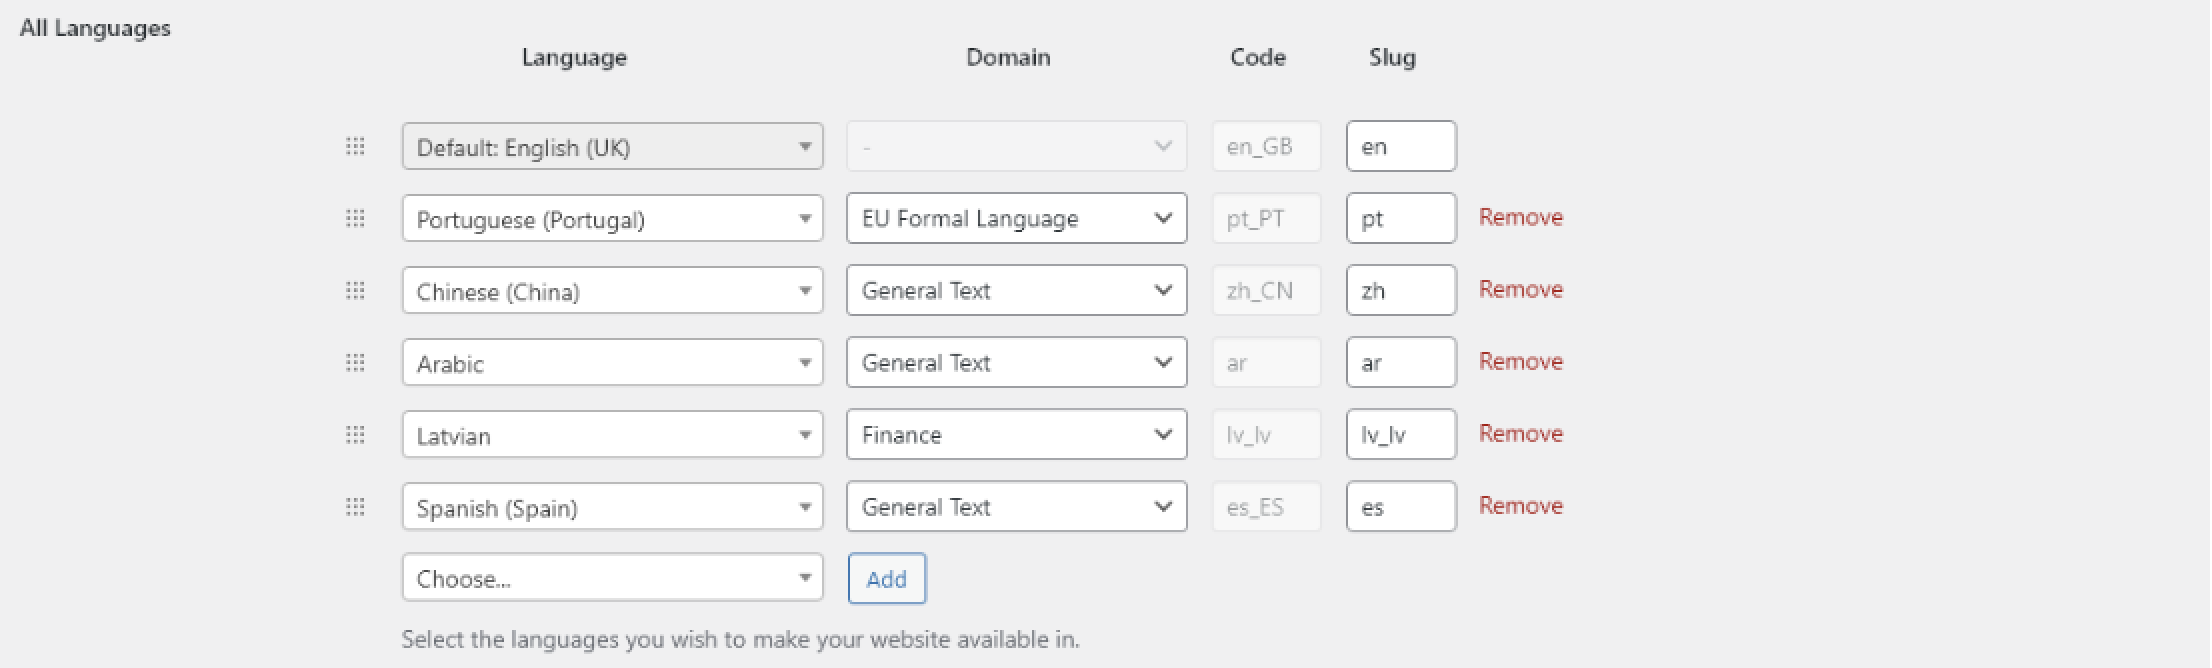This screenshot has width=2212, height=668.
Task: Open the Choose... language dropdown
Action: tap(612, 578)
